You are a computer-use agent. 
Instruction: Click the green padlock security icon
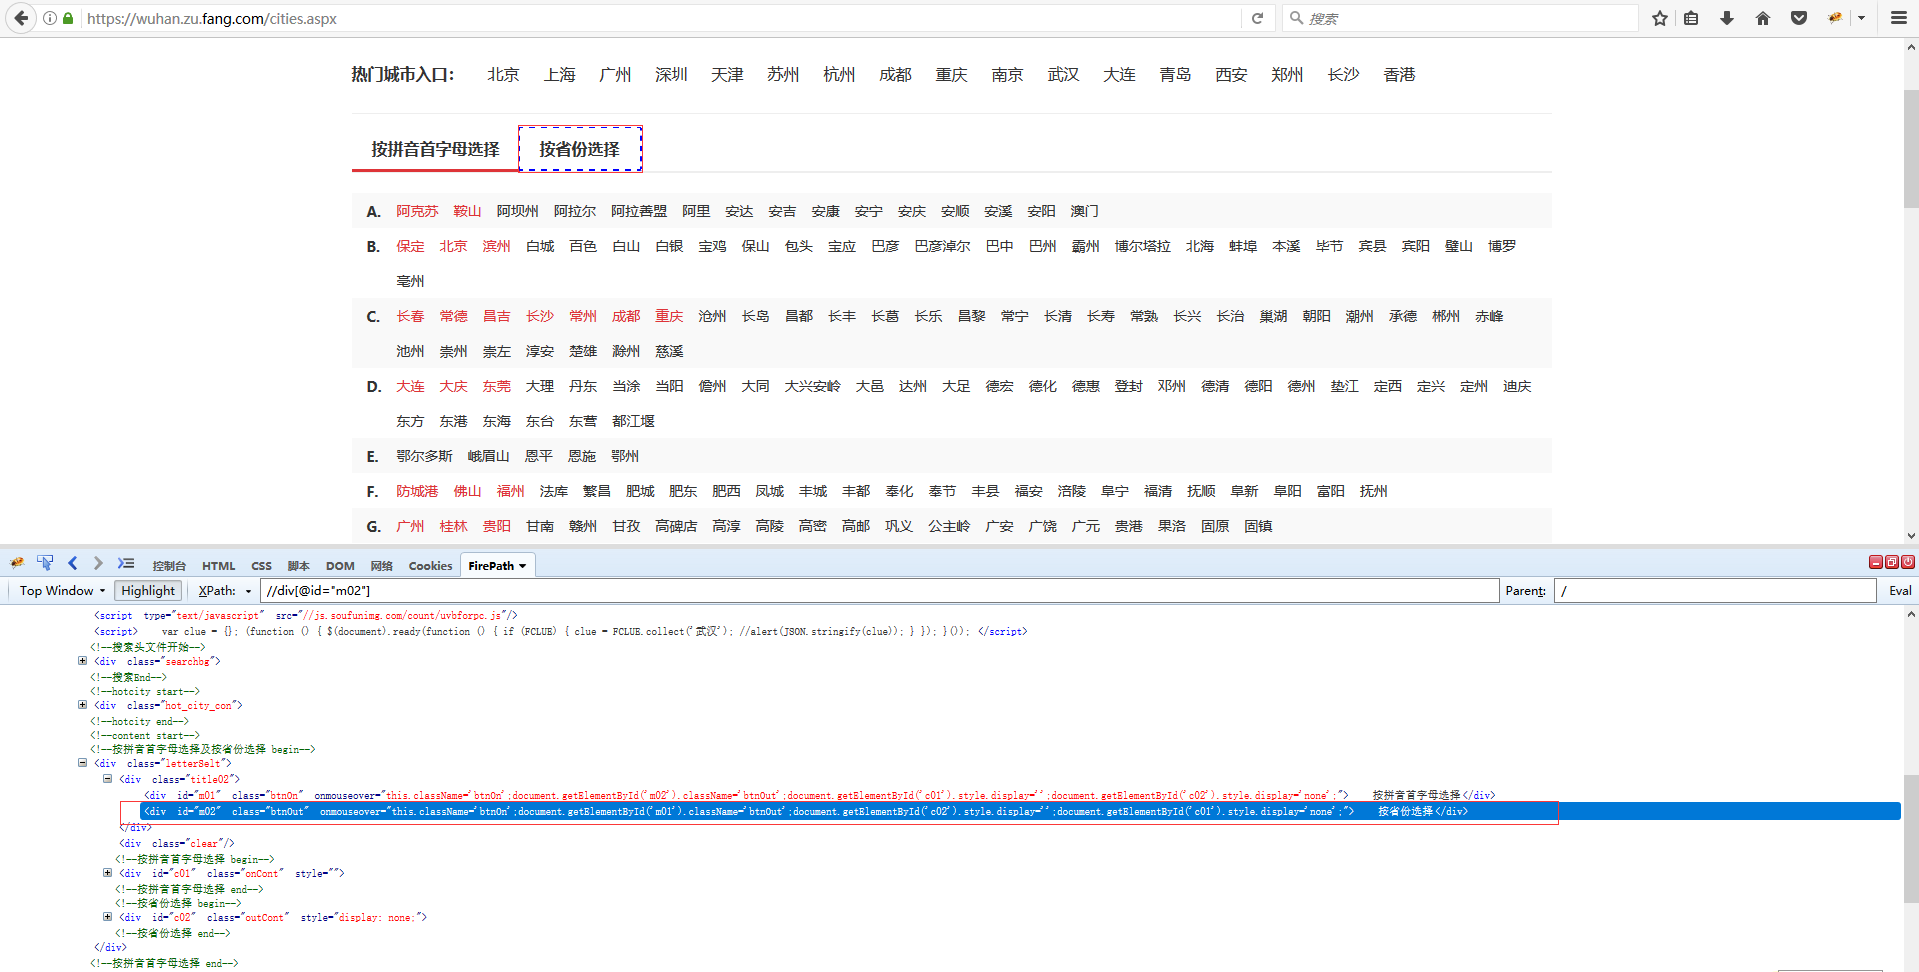point(68,18)
